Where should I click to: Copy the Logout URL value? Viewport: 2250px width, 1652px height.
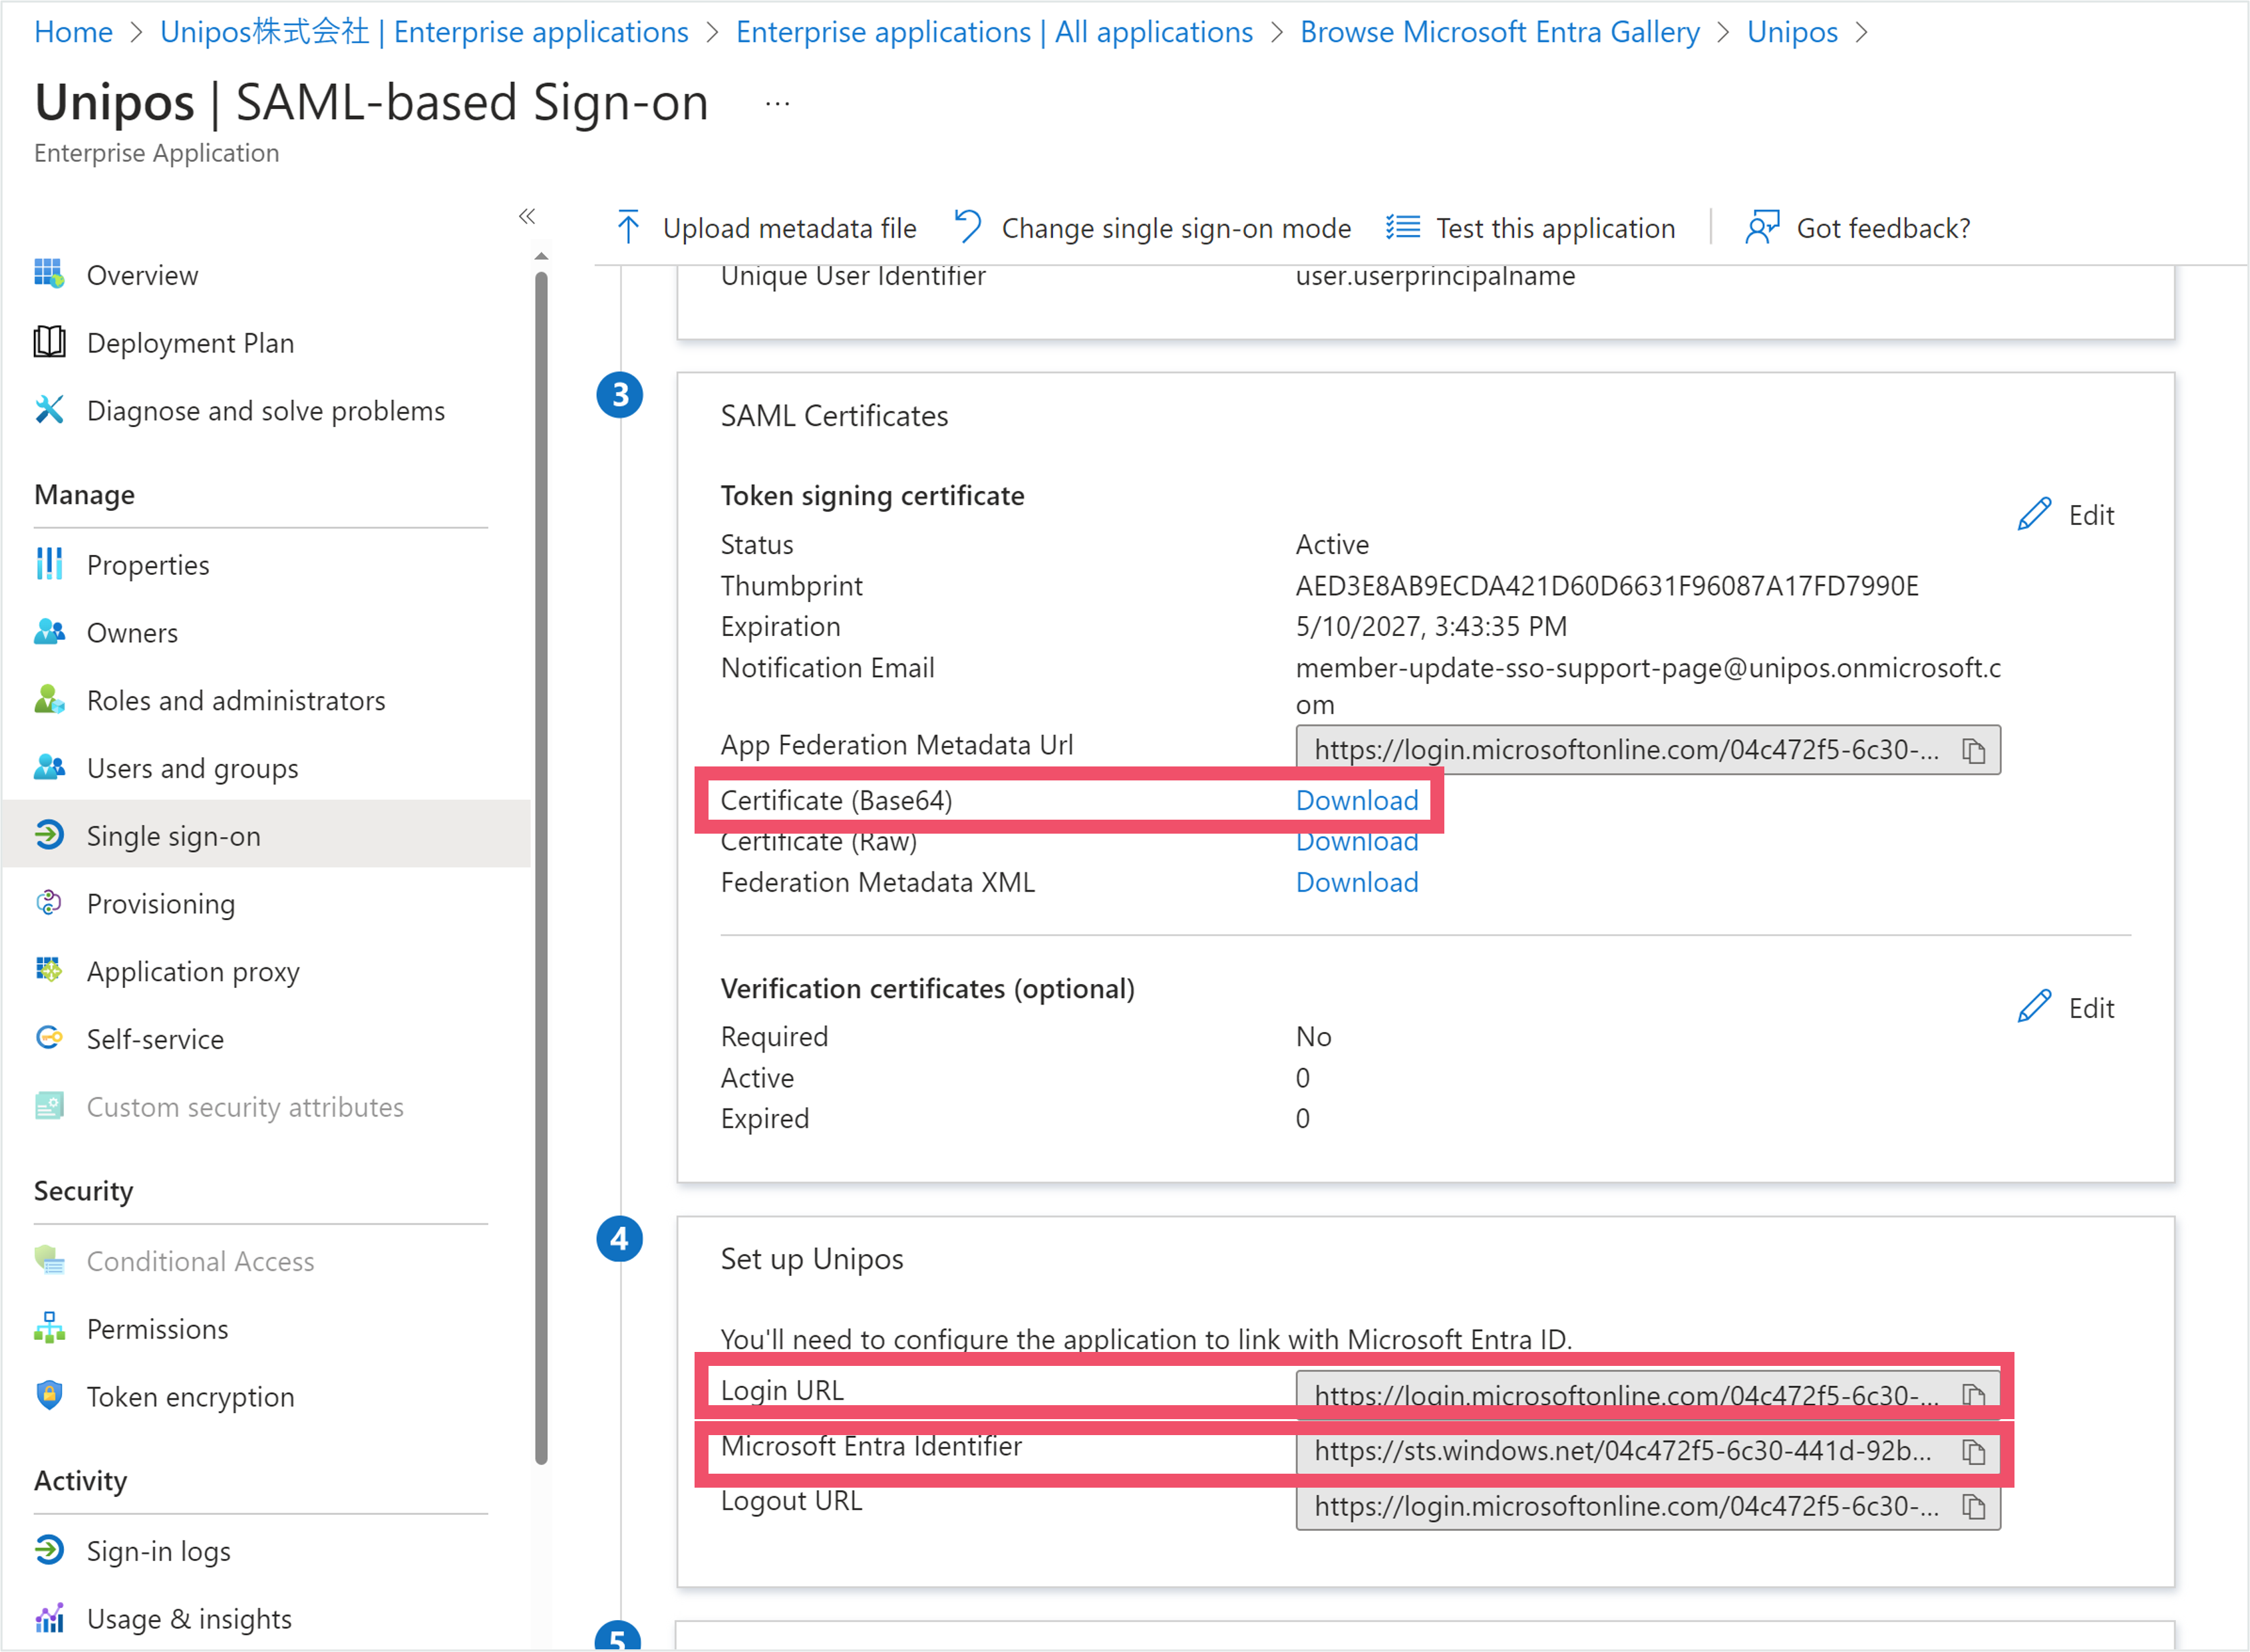(x=1973, y=1507)
